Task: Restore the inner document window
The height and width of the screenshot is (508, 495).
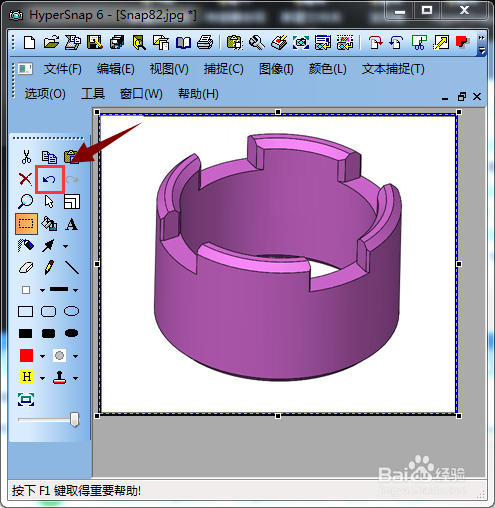Action: [x=462, y=97]
